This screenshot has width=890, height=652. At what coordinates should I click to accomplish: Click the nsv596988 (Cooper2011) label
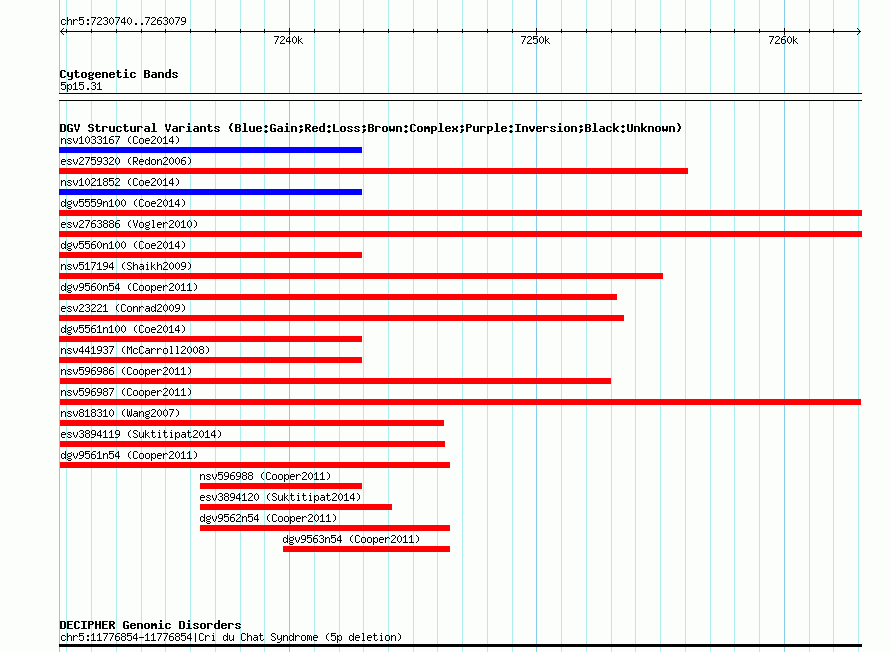(x=265, y=476)
